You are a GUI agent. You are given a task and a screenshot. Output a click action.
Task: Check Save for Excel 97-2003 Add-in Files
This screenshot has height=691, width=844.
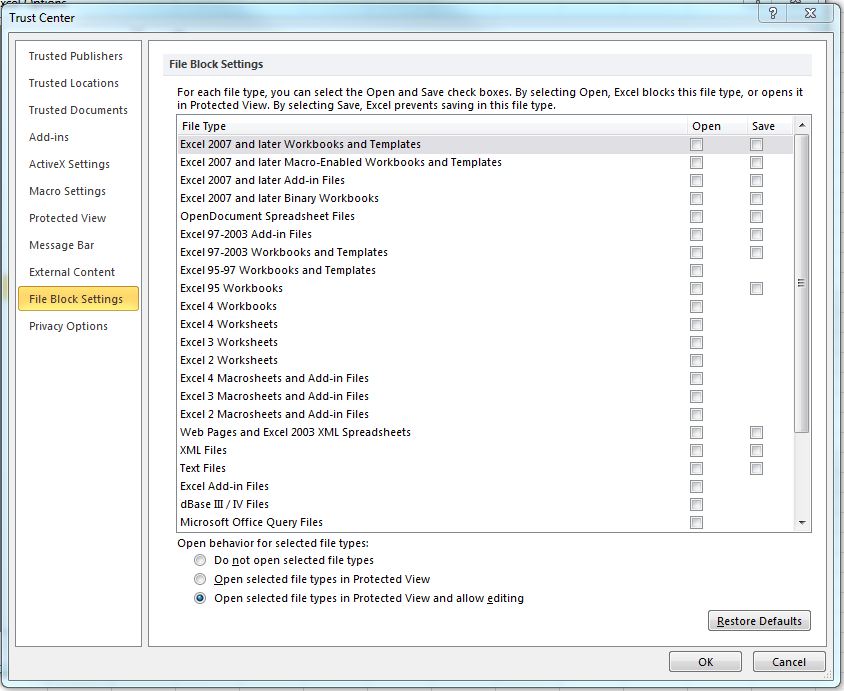click(756, 235)
